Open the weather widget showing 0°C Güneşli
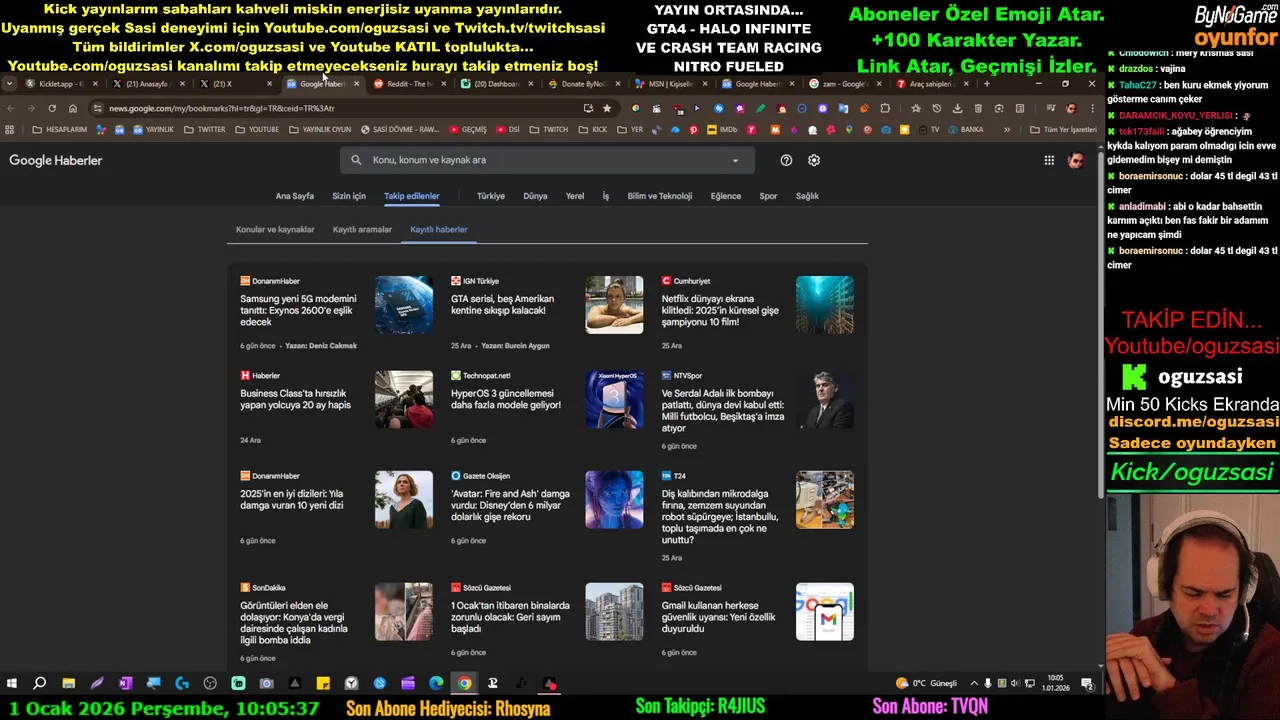This screenshot has width=1280, height=720. pos(926,684)
